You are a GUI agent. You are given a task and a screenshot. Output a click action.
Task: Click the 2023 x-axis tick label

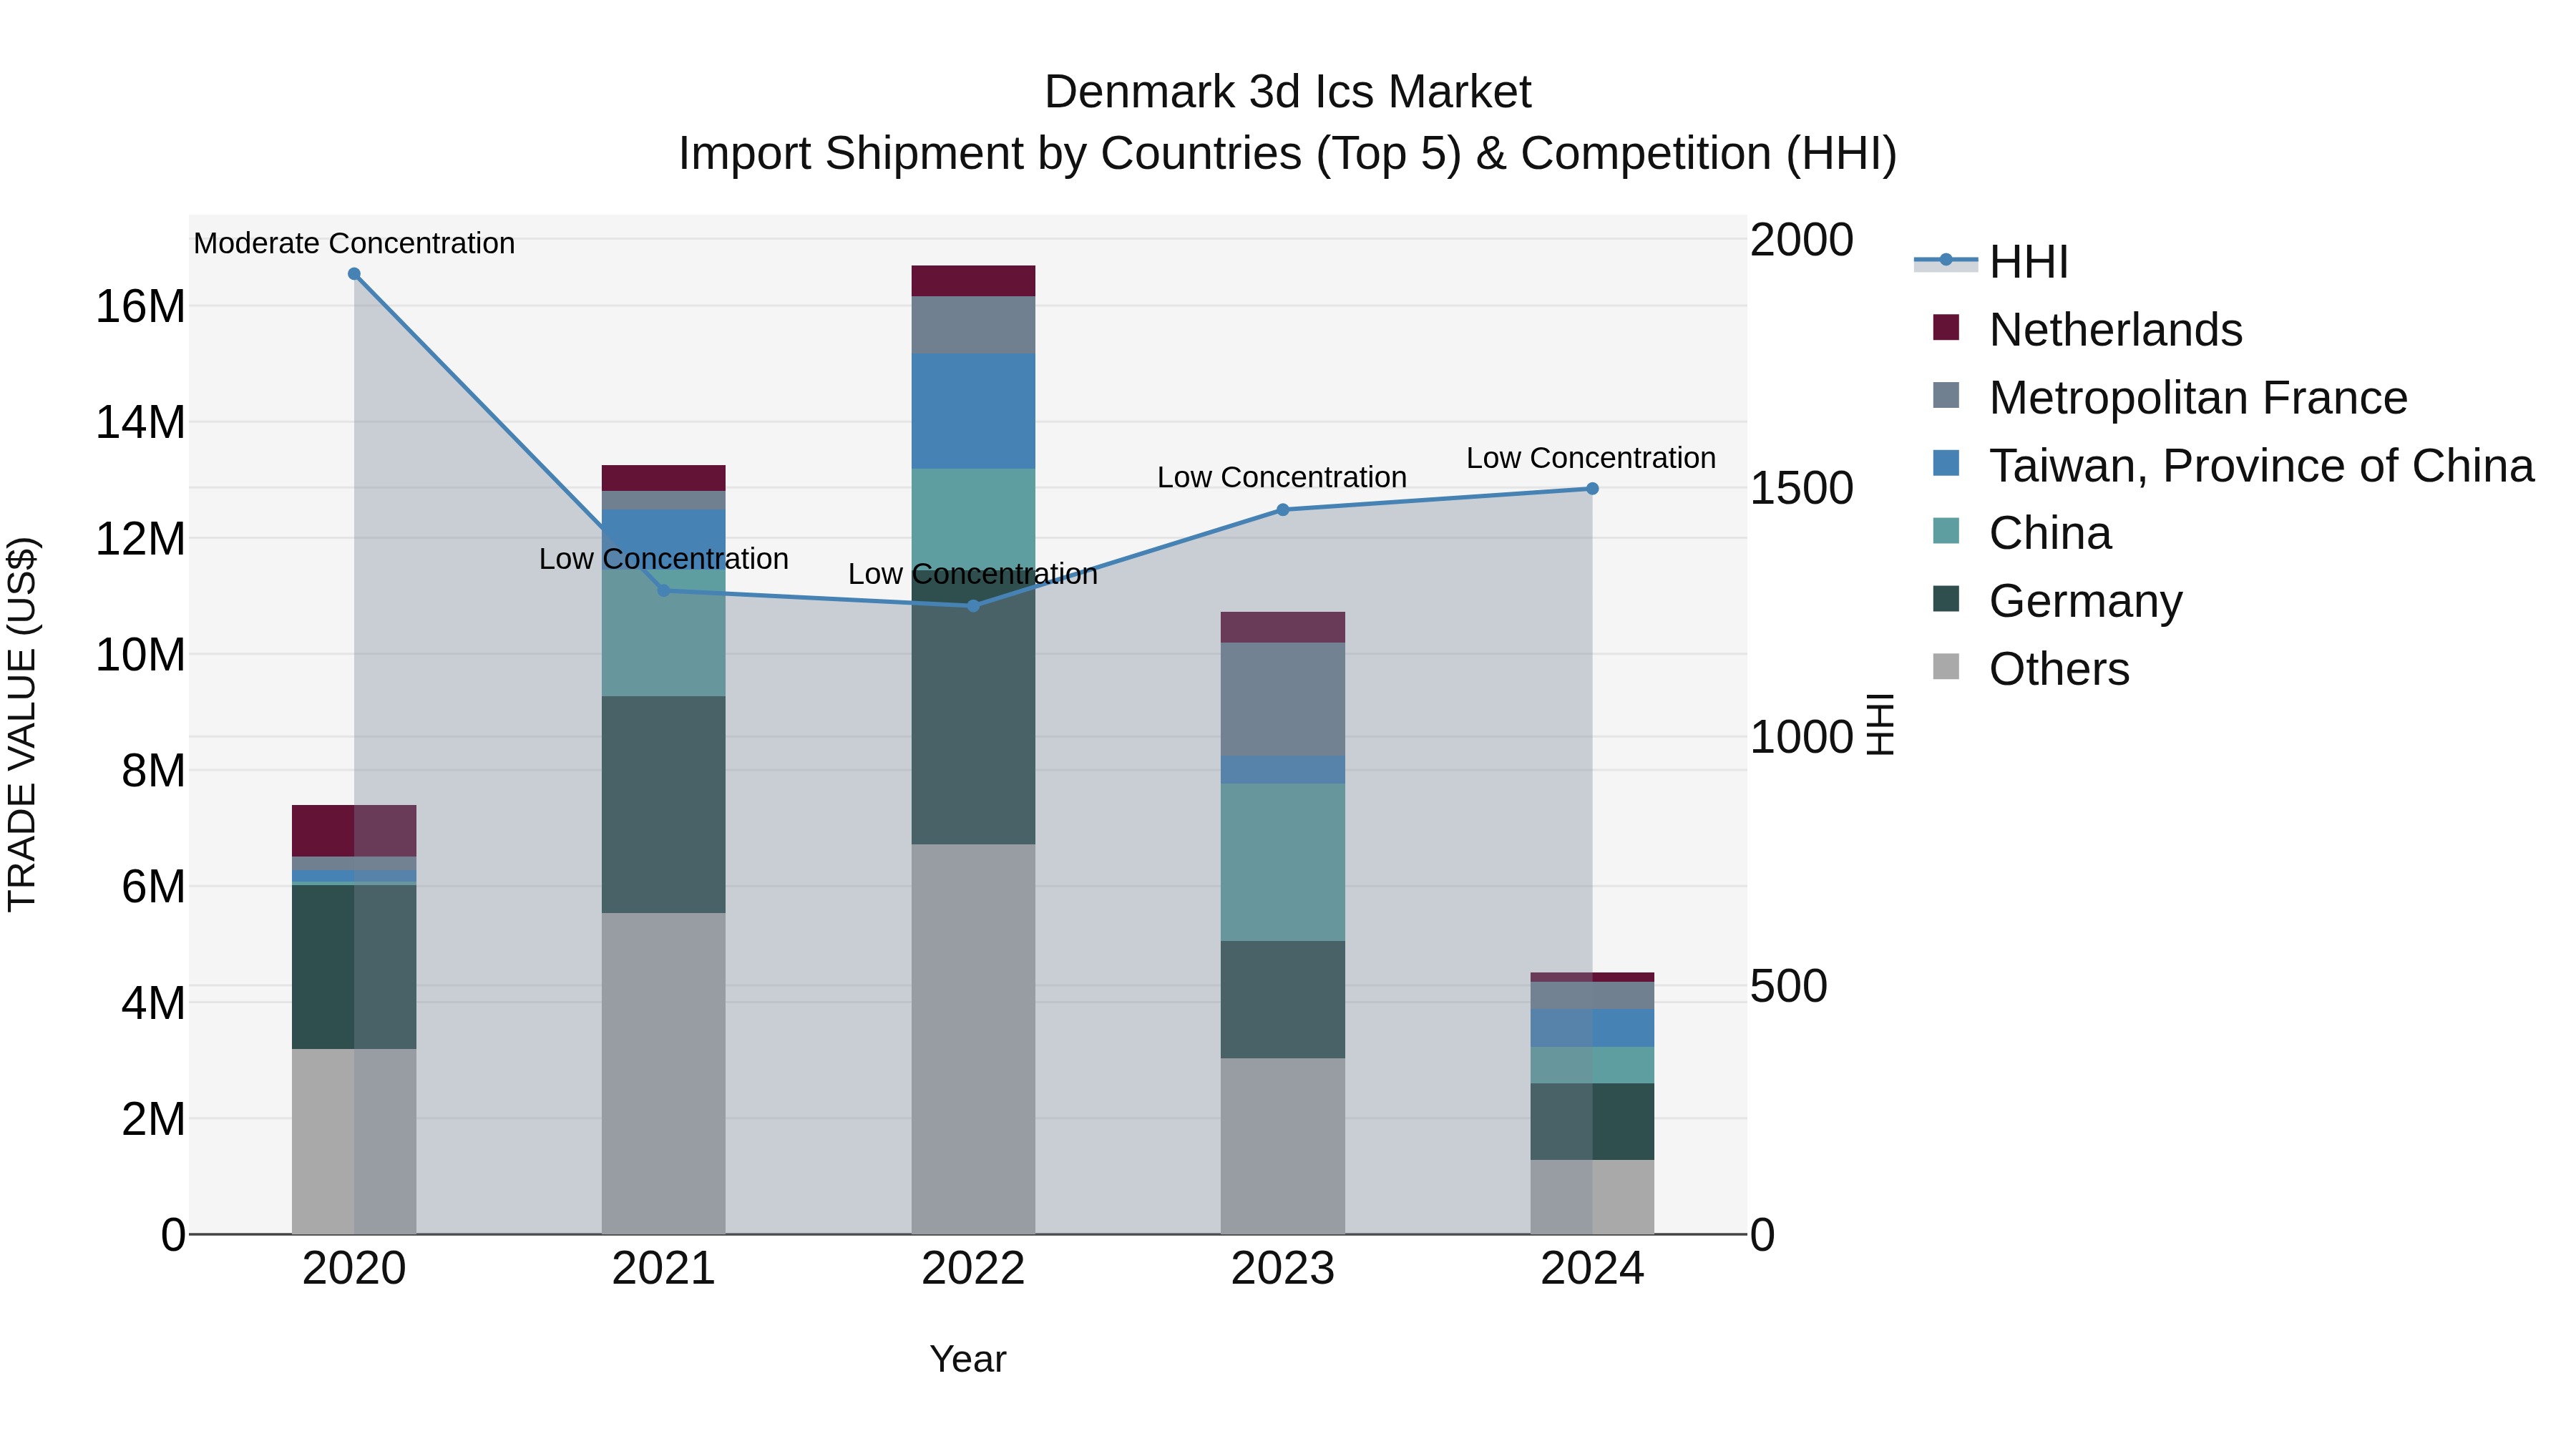(x=1283, y=1269)
